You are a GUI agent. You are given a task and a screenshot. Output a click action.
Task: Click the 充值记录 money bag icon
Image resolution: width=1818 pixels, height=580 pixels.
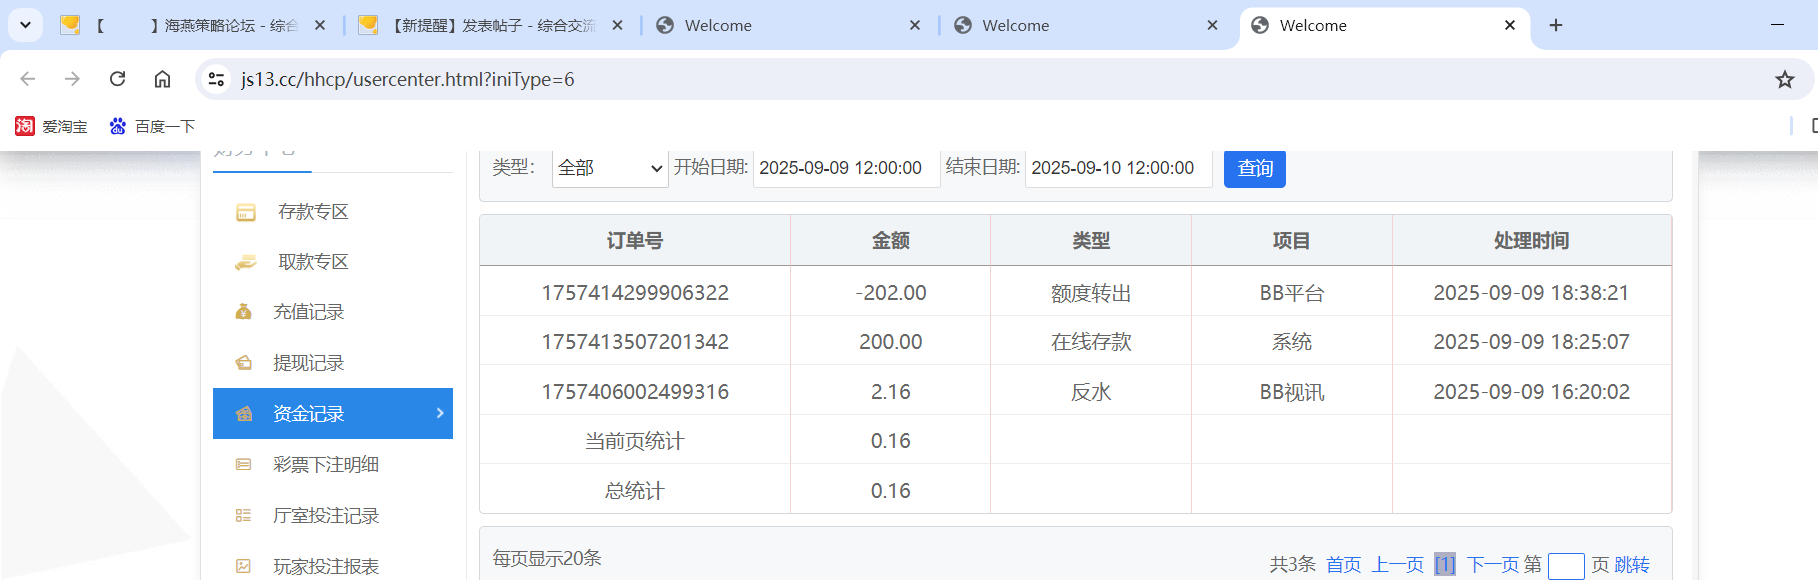243,312
